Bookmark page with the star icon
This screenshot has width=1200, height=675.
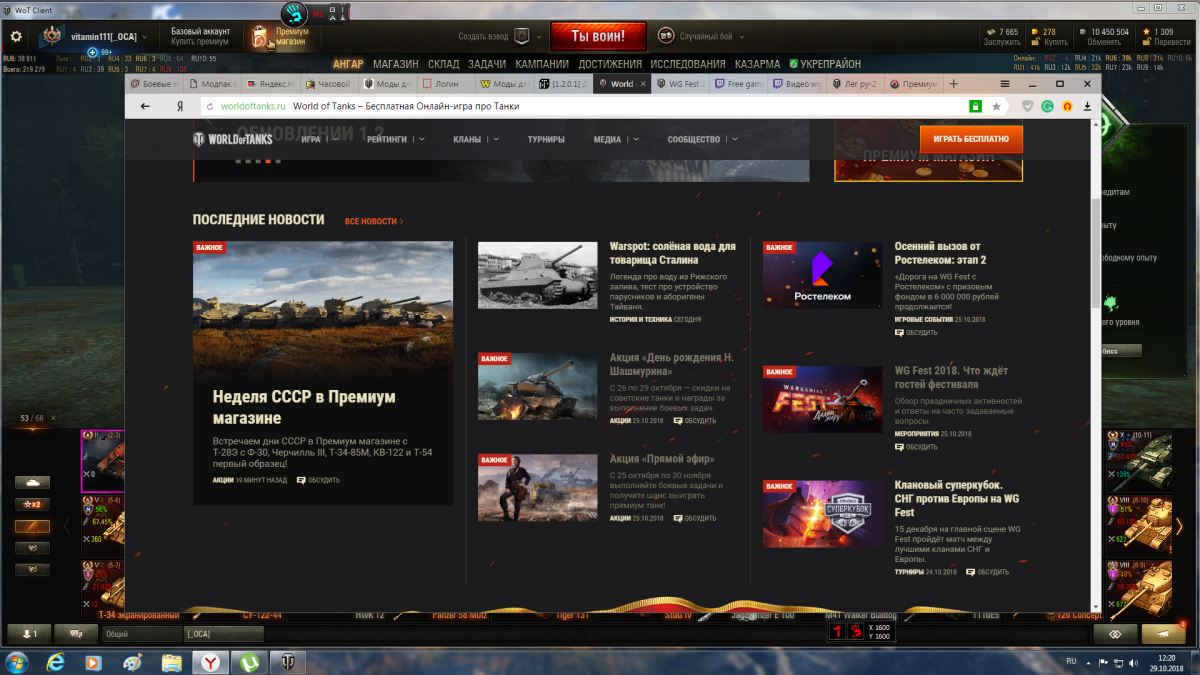point(996,106)
